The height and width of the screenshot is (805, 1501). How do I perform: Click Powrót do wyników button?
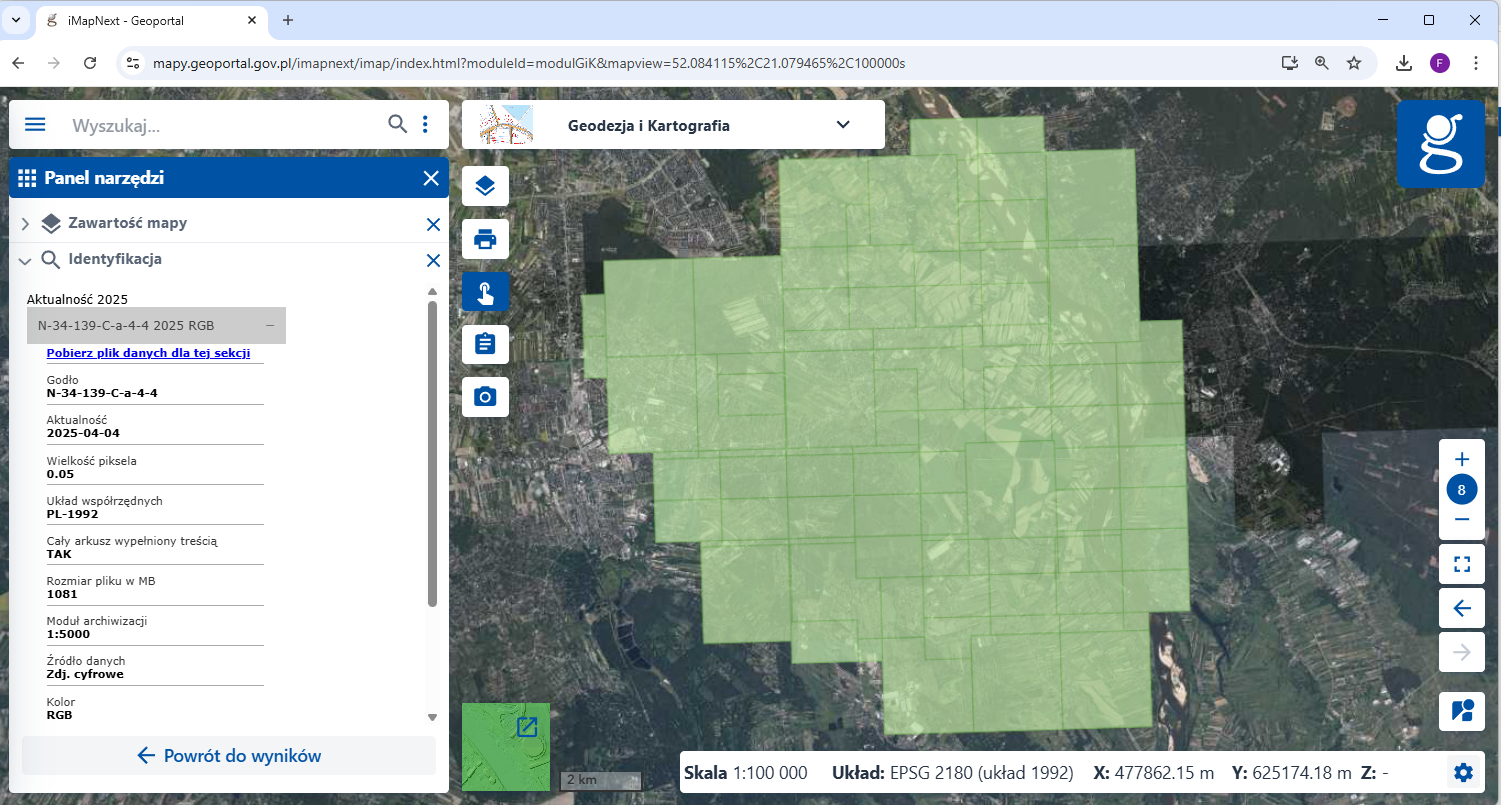tap(229, 756)
